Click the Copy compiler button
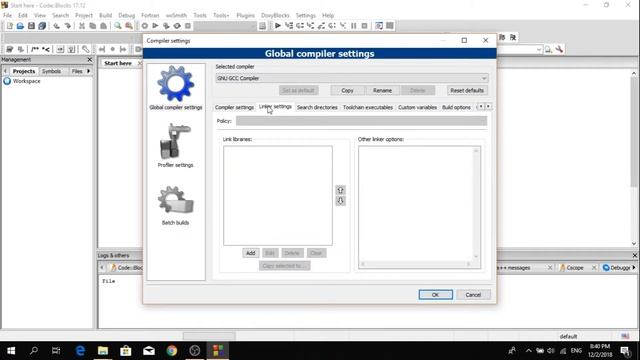 (x=347, y=90)
